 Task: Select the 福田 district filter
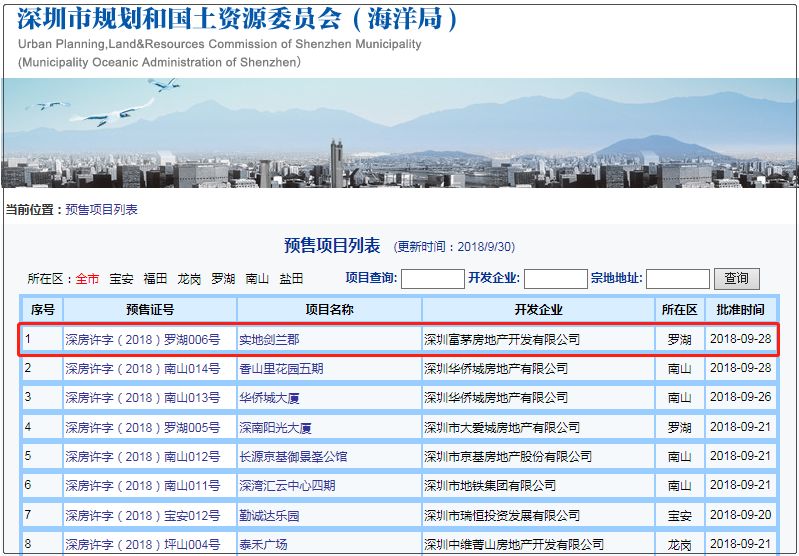pyautogui.click(x=155, y=279)
